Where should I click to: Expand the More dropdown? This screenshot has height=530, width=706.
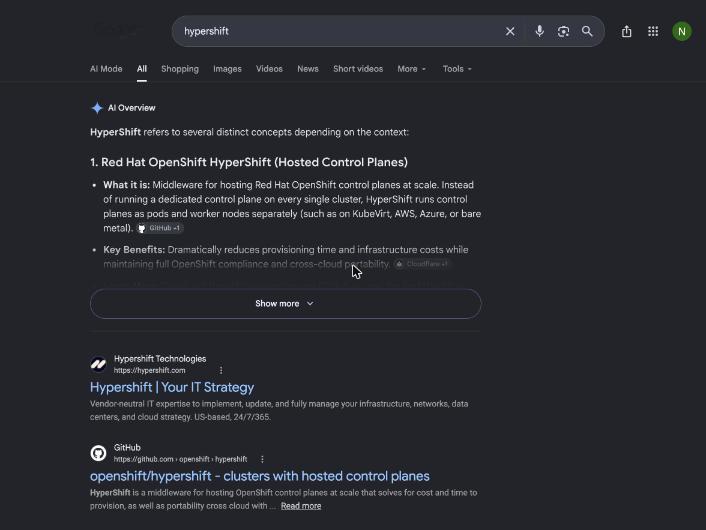click(412, 69)
